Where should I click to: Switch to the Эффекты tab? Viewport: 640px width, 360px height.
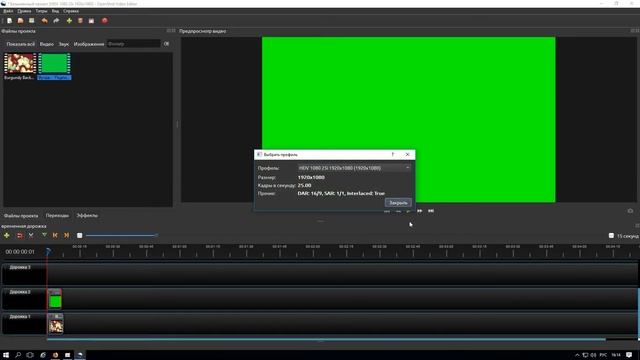(87, 216)
